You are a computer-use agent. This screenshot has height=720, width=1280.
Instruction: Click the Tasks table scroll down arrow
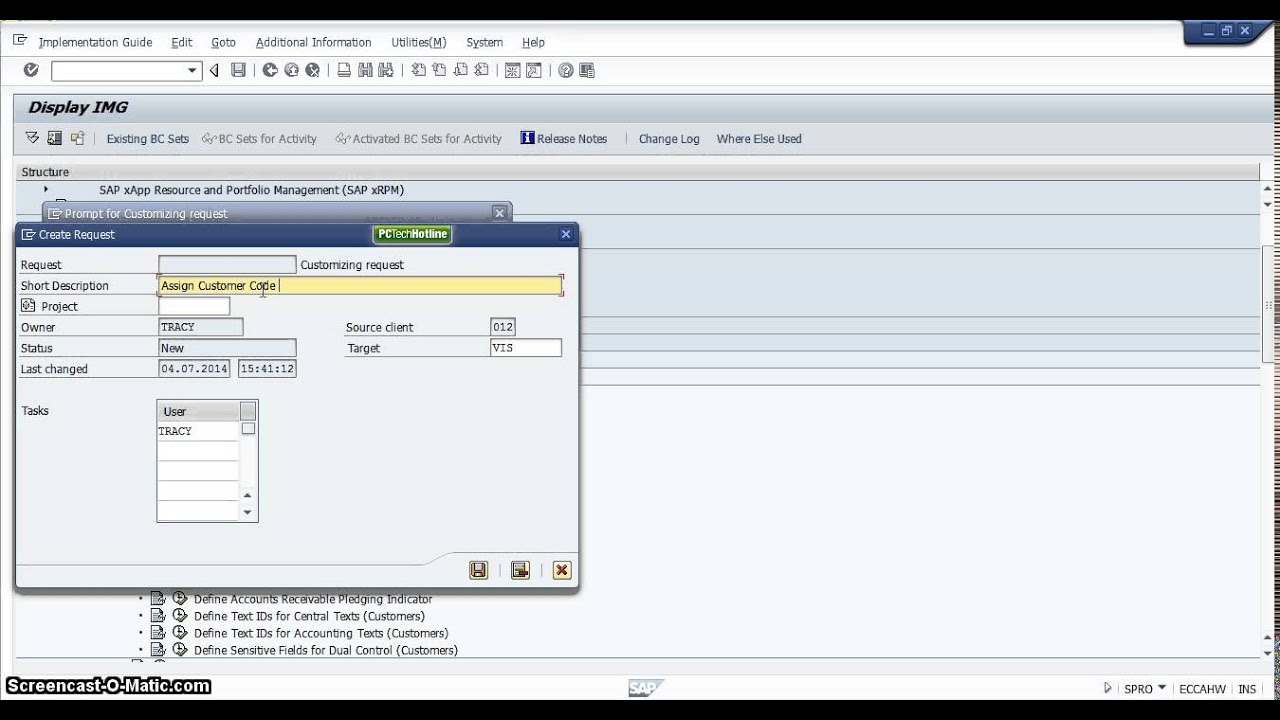[x=248, y=512]
